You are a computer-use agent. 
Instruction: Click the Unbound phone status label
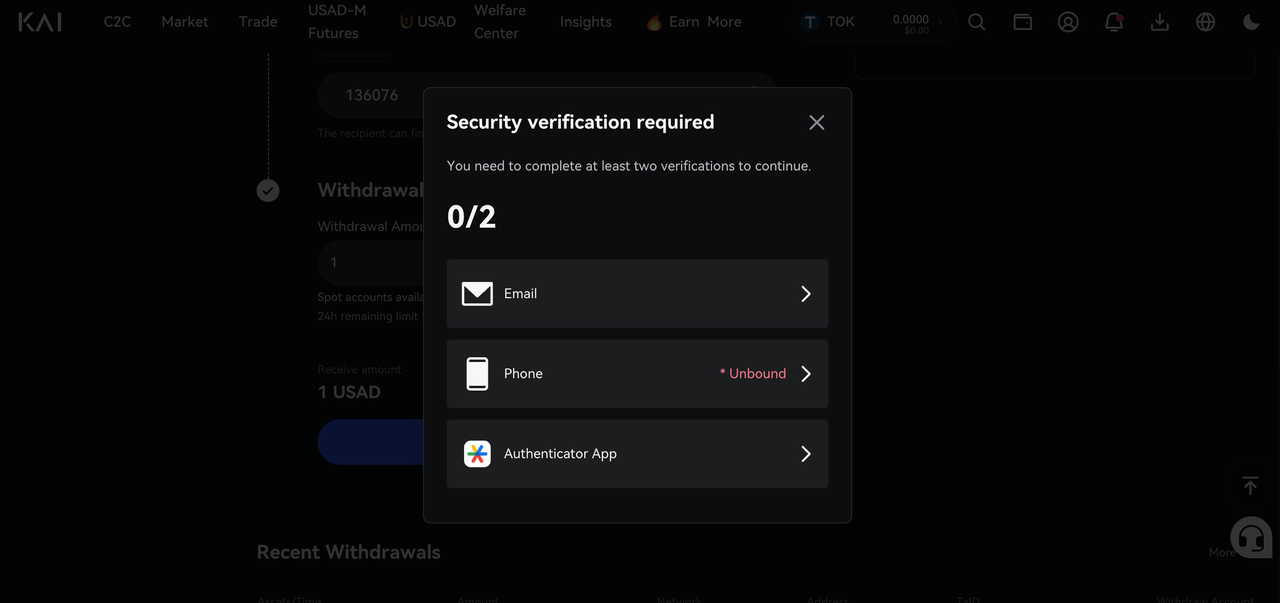coord(753,374)
